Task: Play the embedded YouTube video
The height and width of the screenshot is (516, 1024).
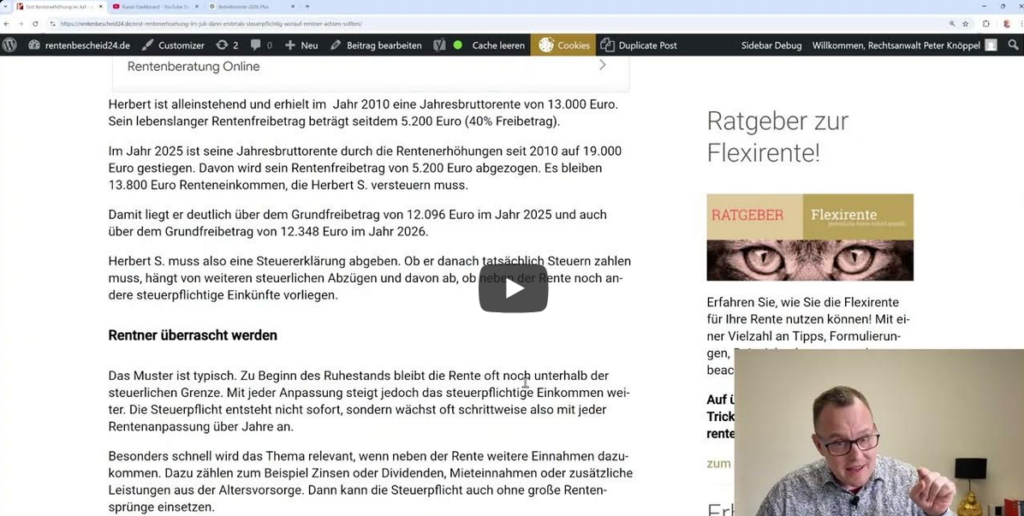Action: coord(513,288)
